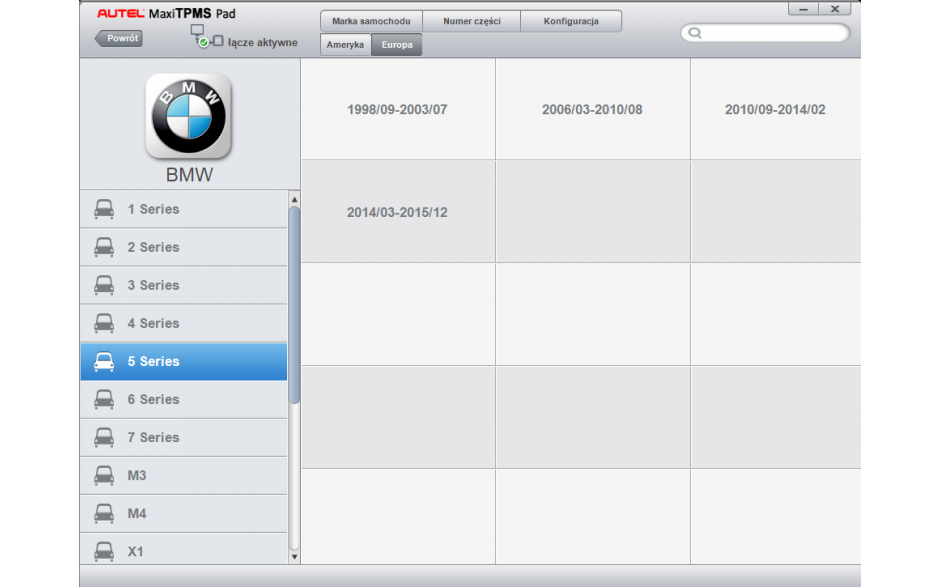The width and height of the screenshot is (940, 587).
Task: Click the car icon beside 6 Series
Action: [x=104, y=399]
